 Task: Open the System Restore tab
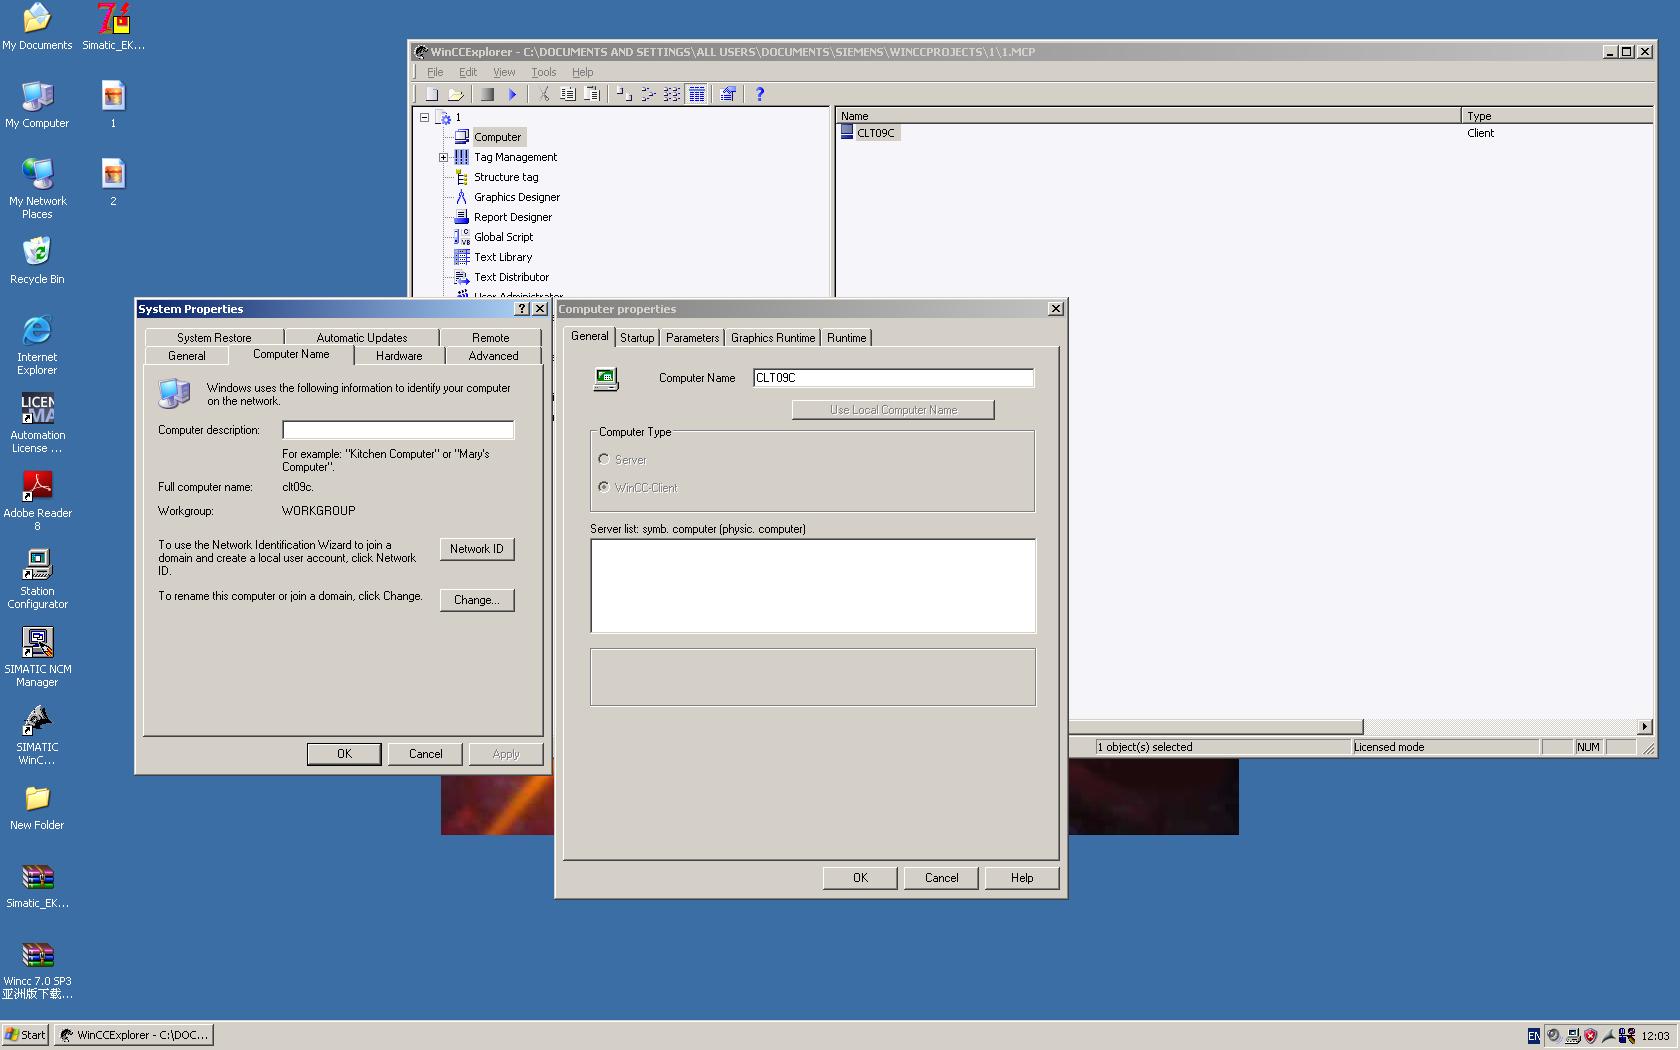[214, 338]
